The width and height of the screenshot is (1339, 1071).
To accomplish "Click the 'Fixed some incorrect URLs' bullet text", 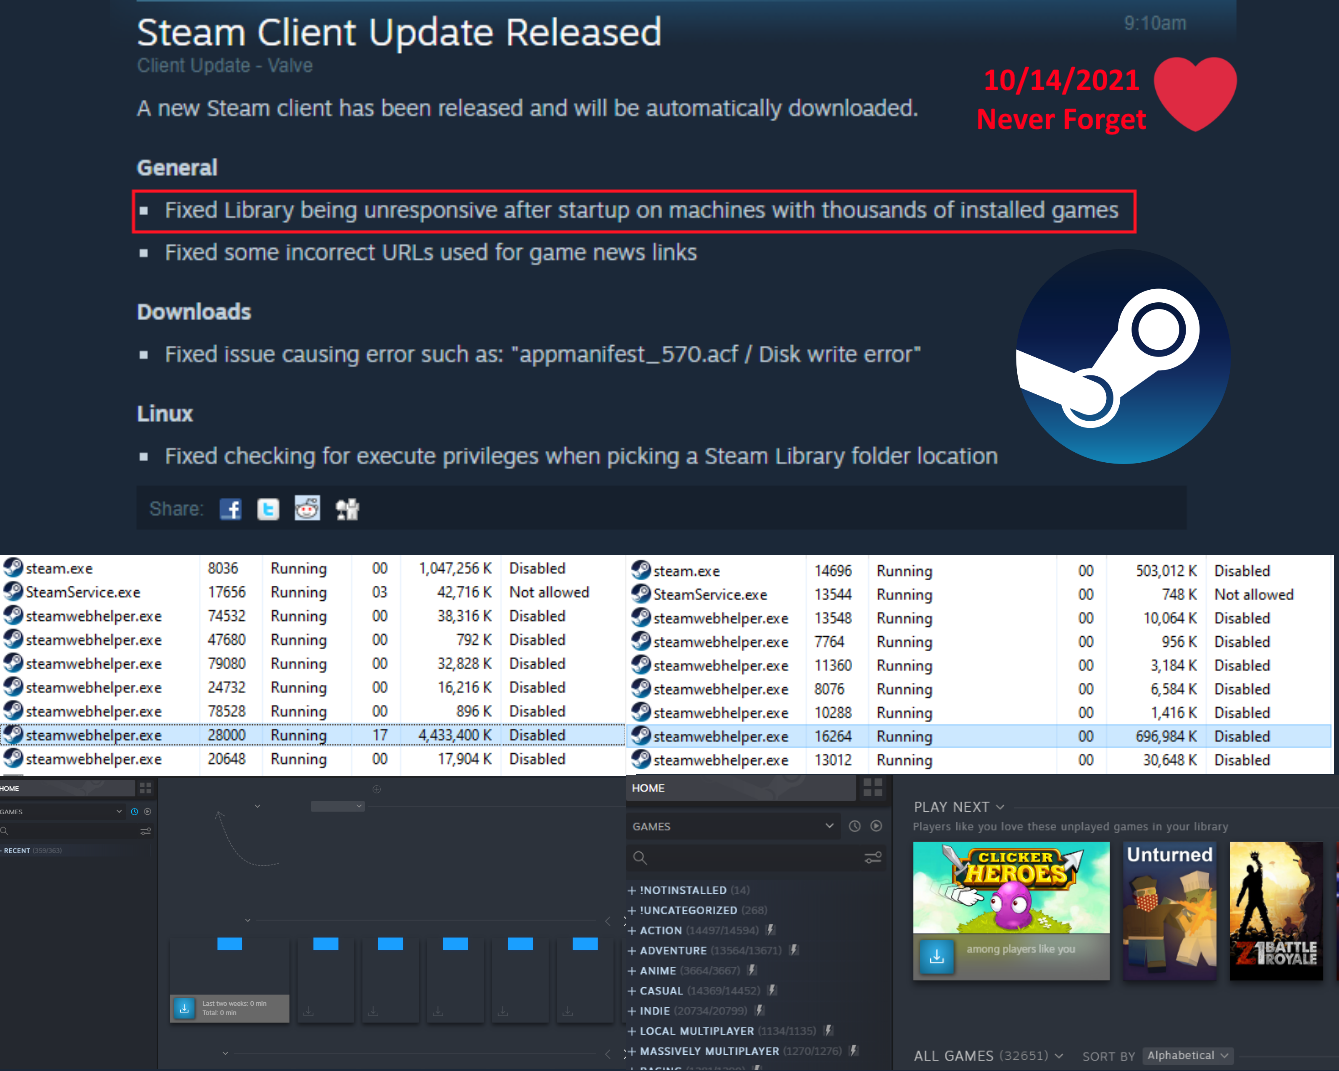I will click(x=431, y=252).
